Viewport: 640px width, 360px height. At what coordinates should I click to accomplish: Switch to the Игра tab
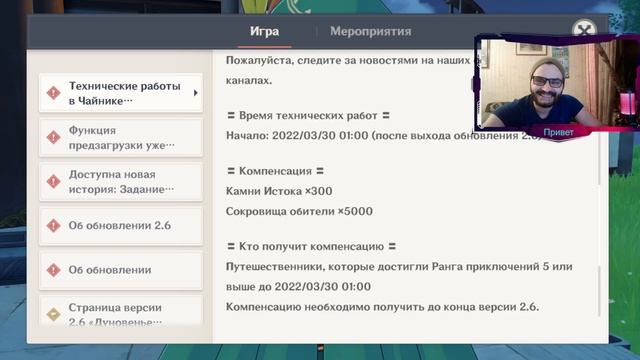pos(264,31)
